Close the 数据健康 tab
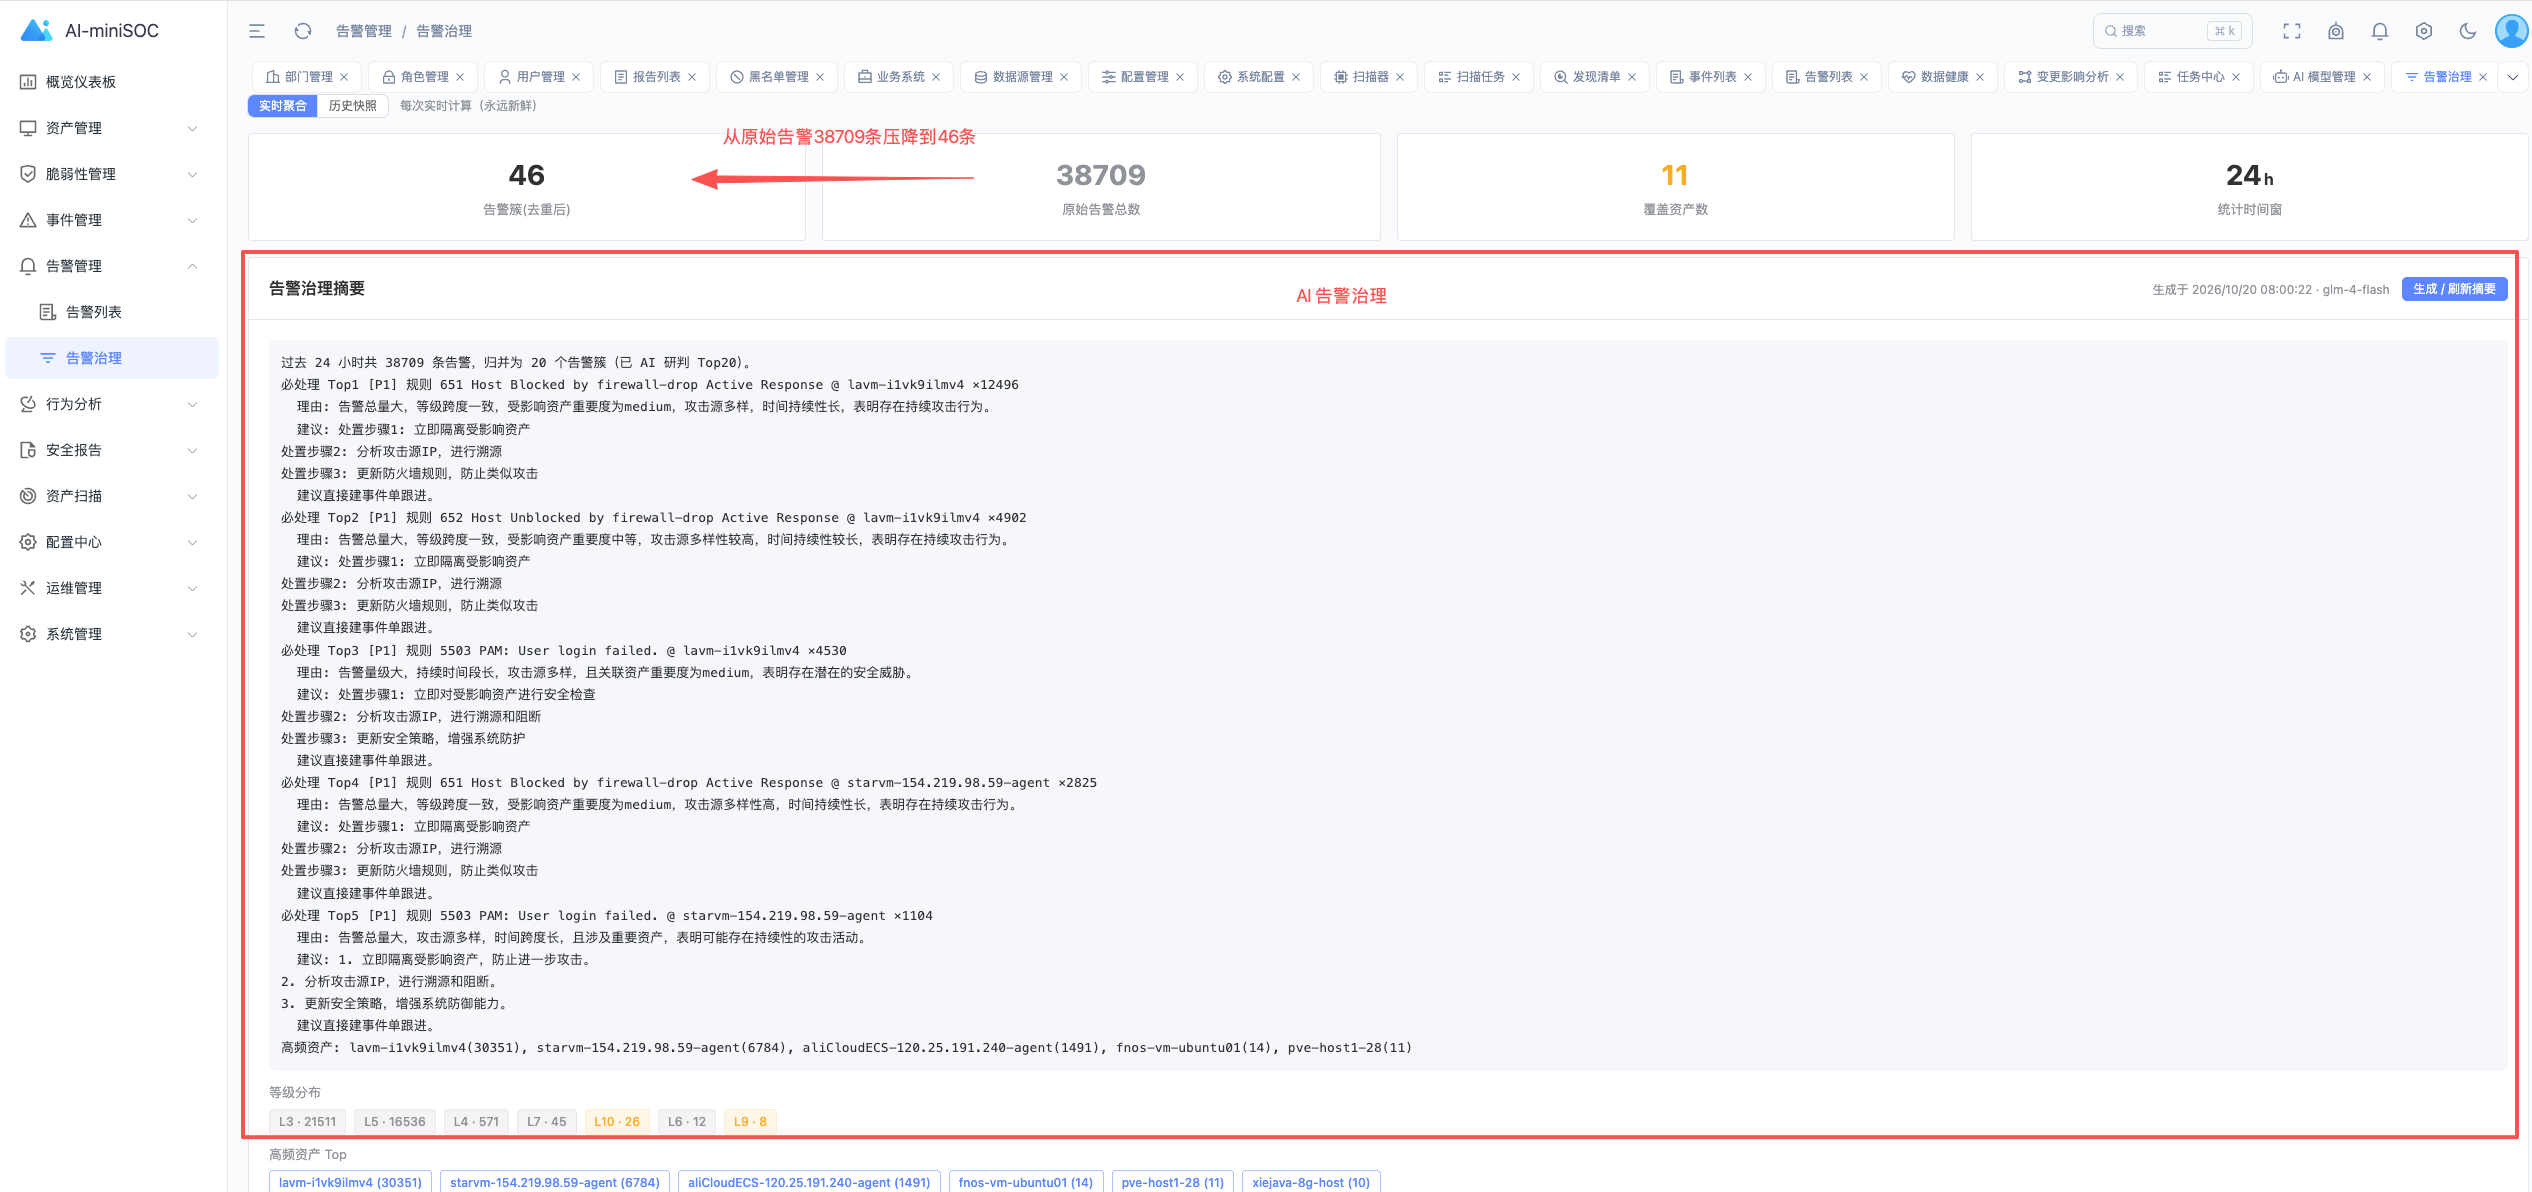 pos(1980,77)
